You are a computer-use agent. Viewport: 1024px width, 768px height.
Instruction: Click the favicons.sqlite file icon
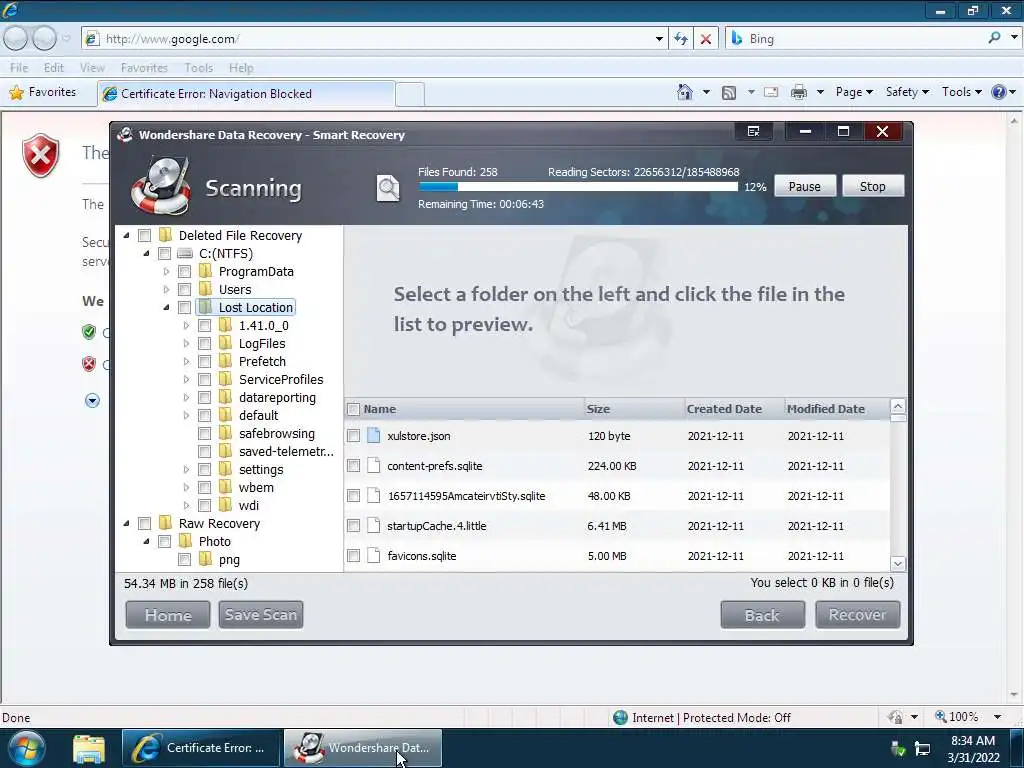(x=374, y=556)
